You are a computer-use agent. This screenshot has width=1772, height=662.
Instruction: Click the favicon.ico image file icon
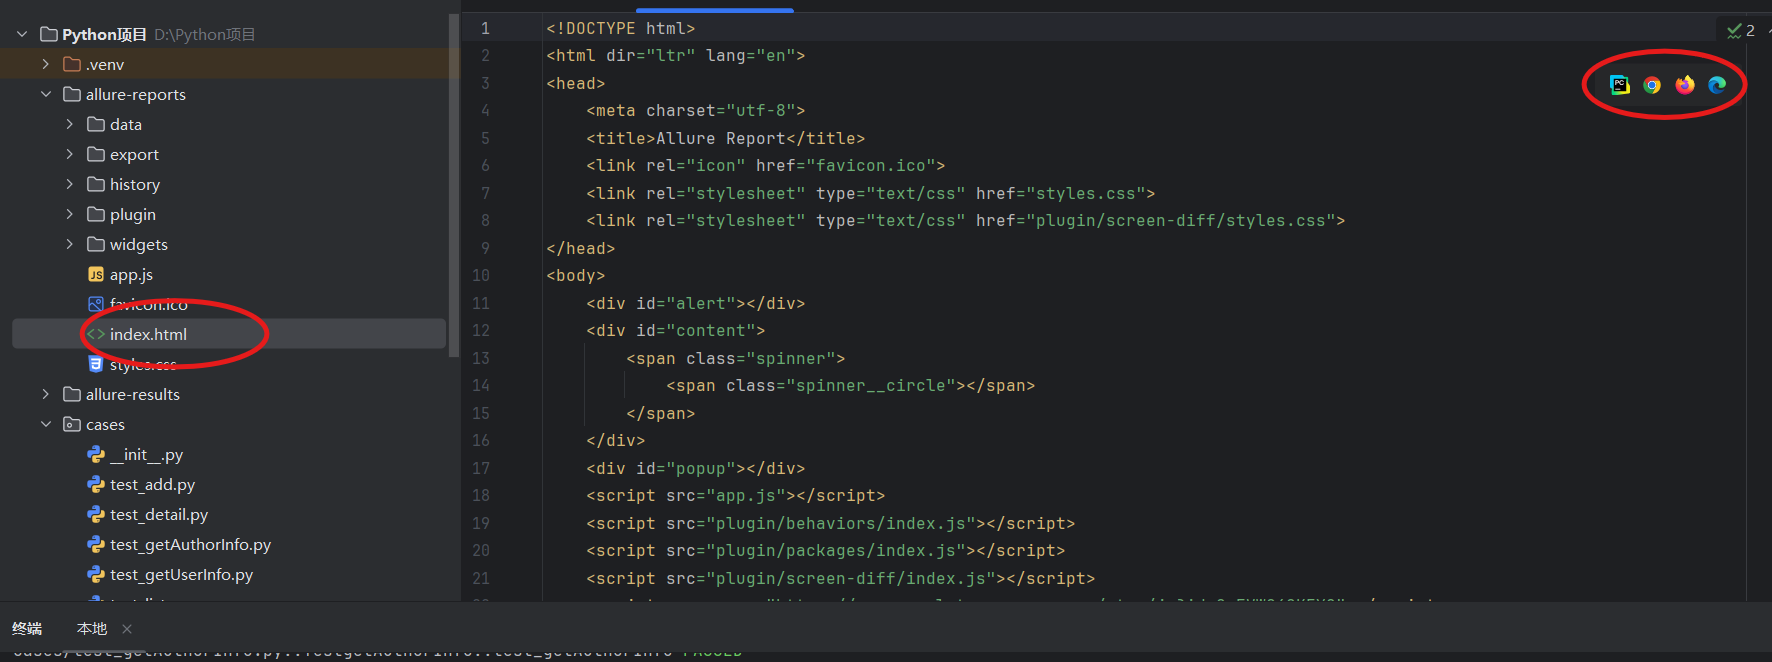pyautogui.click(x=96, y=304)
